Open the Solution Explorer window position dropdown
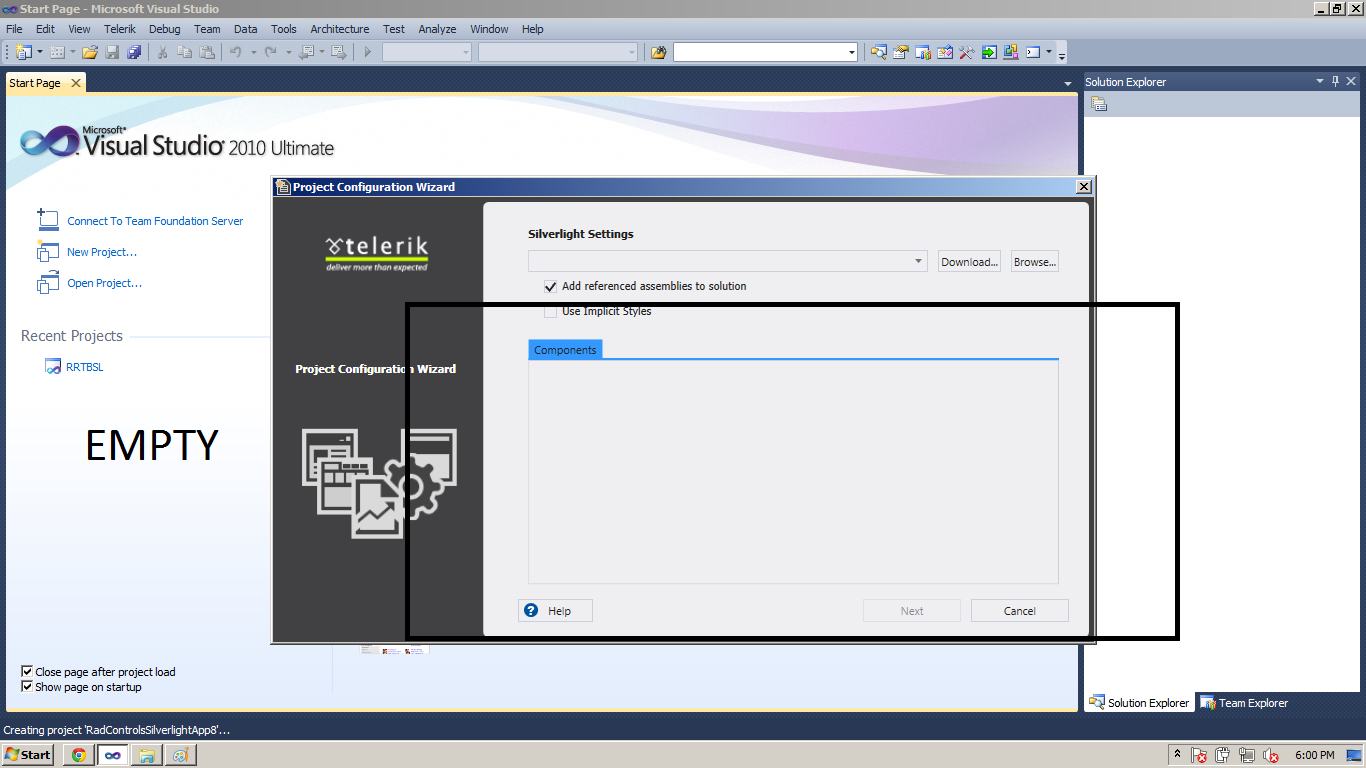Screen dimensions: 1366x768 [x=1319, y=81]
